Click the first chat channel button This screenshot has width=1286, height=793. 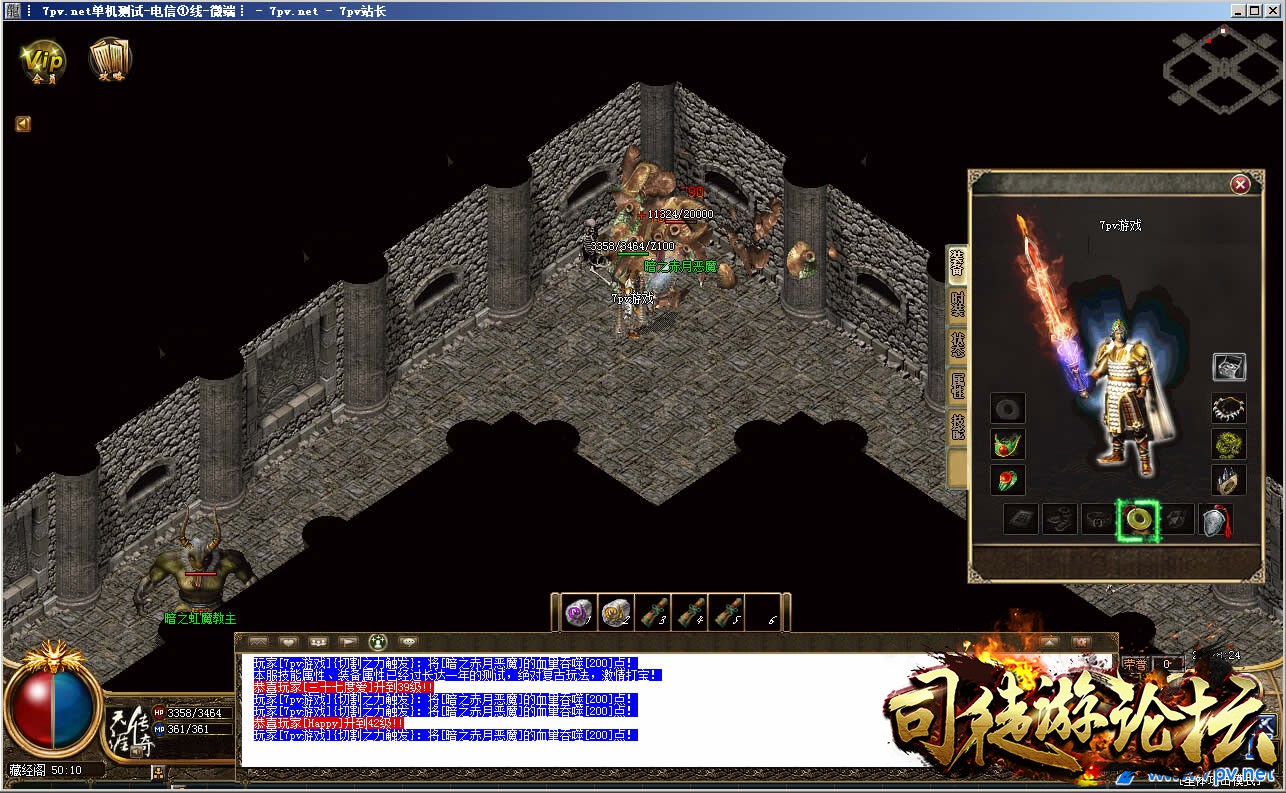(x=259, y=641)
